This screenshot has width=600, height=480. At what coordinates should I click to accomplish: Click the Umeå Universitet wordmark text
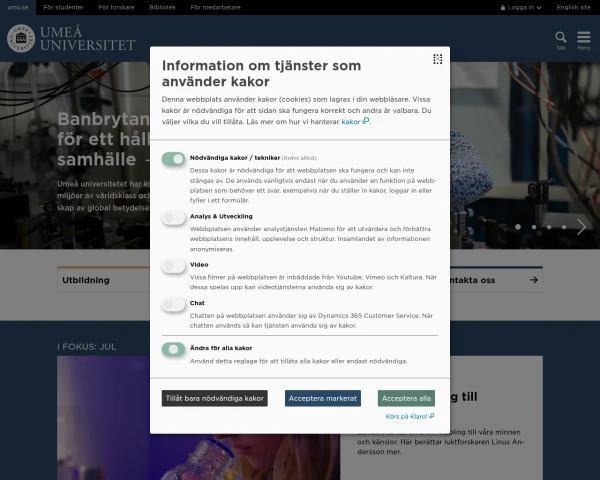tap(88, 39)
